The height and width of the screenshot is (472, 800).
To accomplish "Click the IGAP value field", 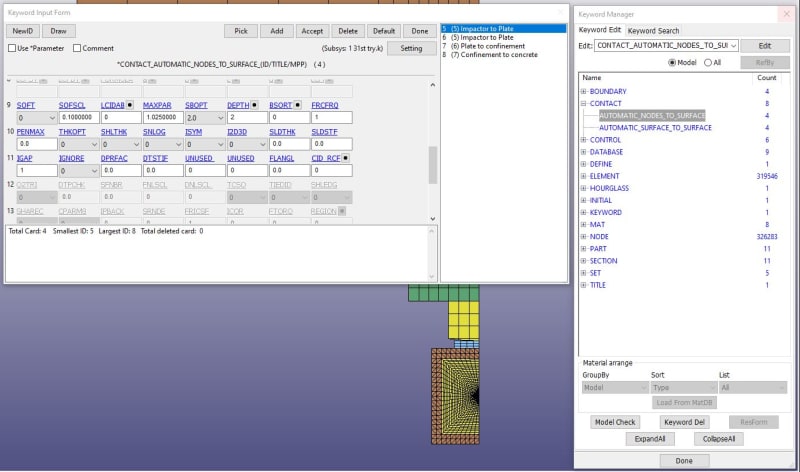I will (x=37, y=170).
